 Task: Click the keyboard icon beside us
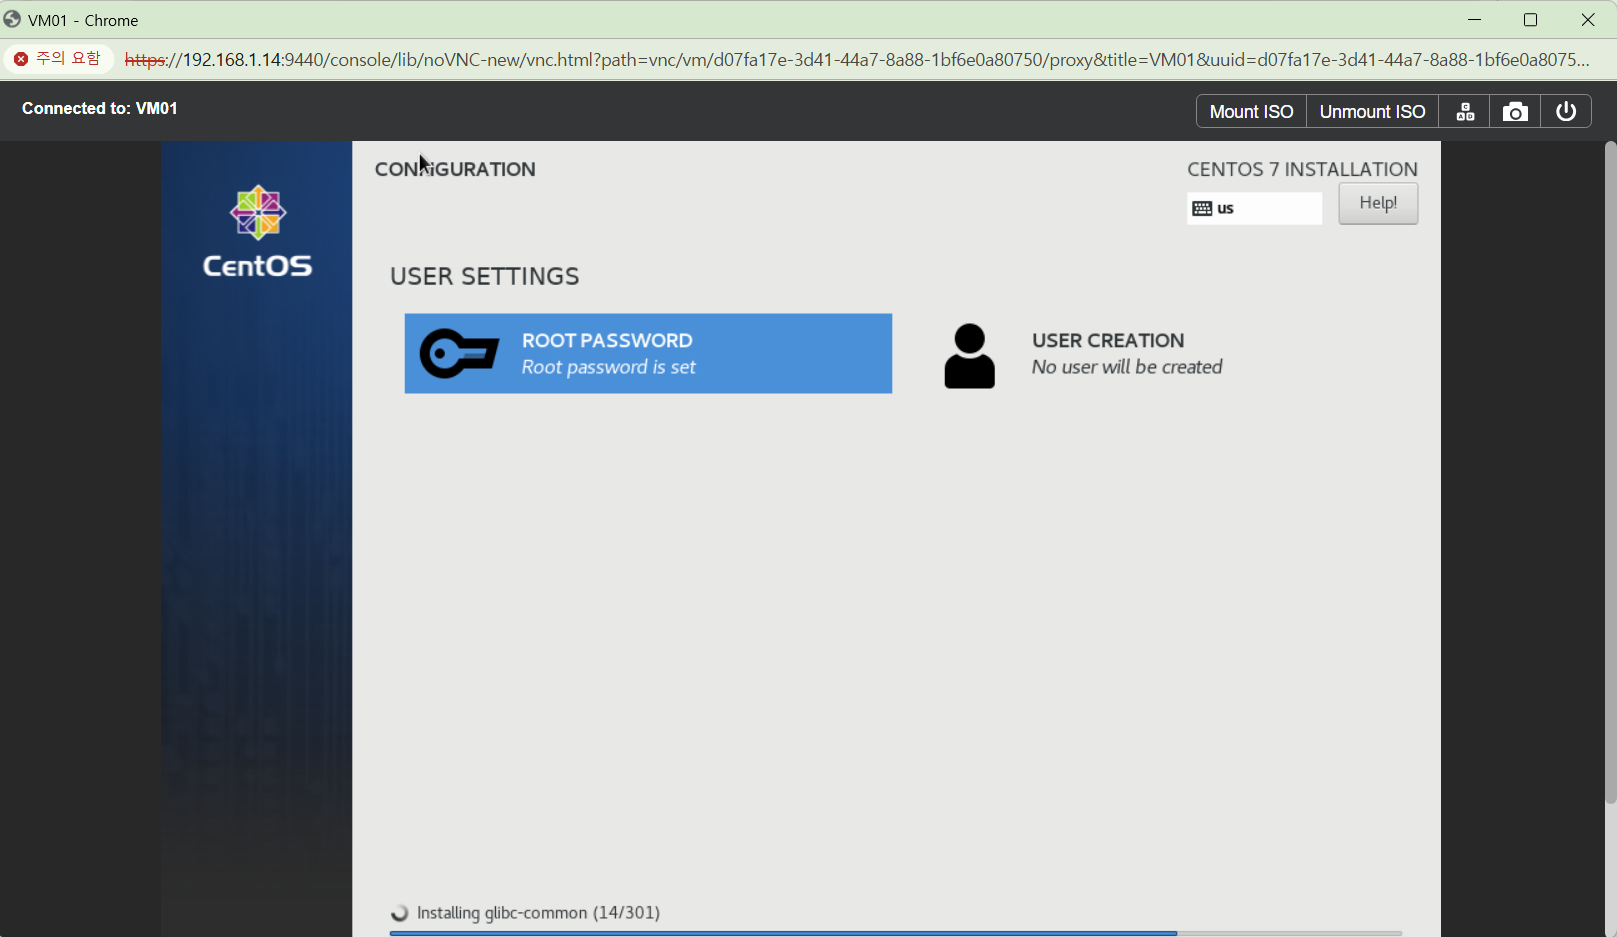(x=1202, y=209)
